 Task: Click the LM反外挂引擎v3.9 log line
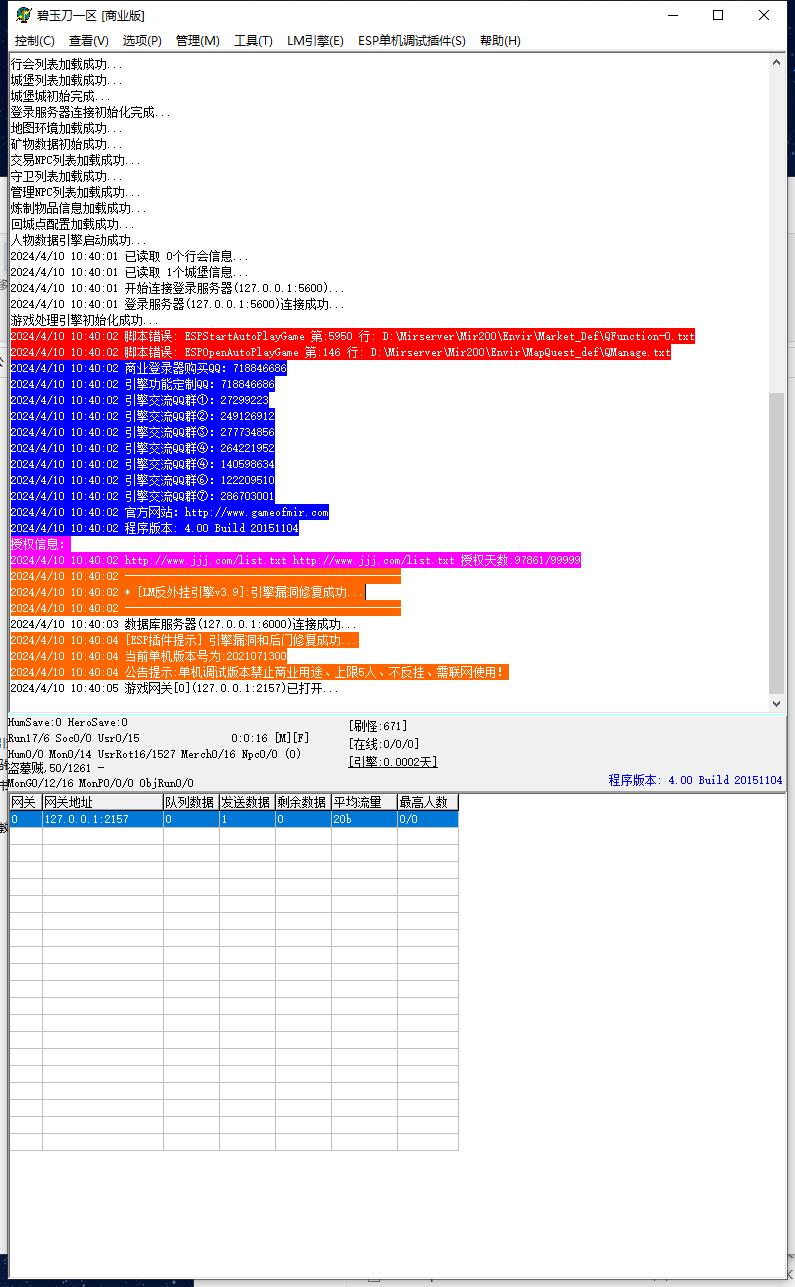[x=188, y=592]
